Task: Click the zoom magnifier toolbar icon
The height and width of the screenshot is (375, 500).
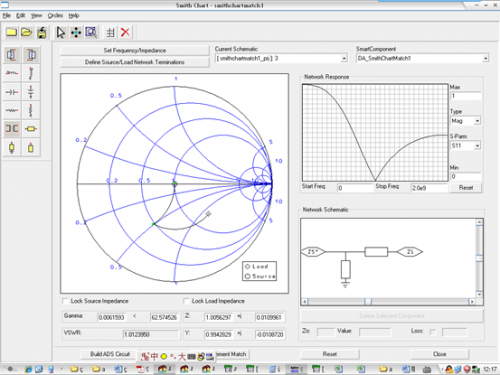Action: click(91, 32)
